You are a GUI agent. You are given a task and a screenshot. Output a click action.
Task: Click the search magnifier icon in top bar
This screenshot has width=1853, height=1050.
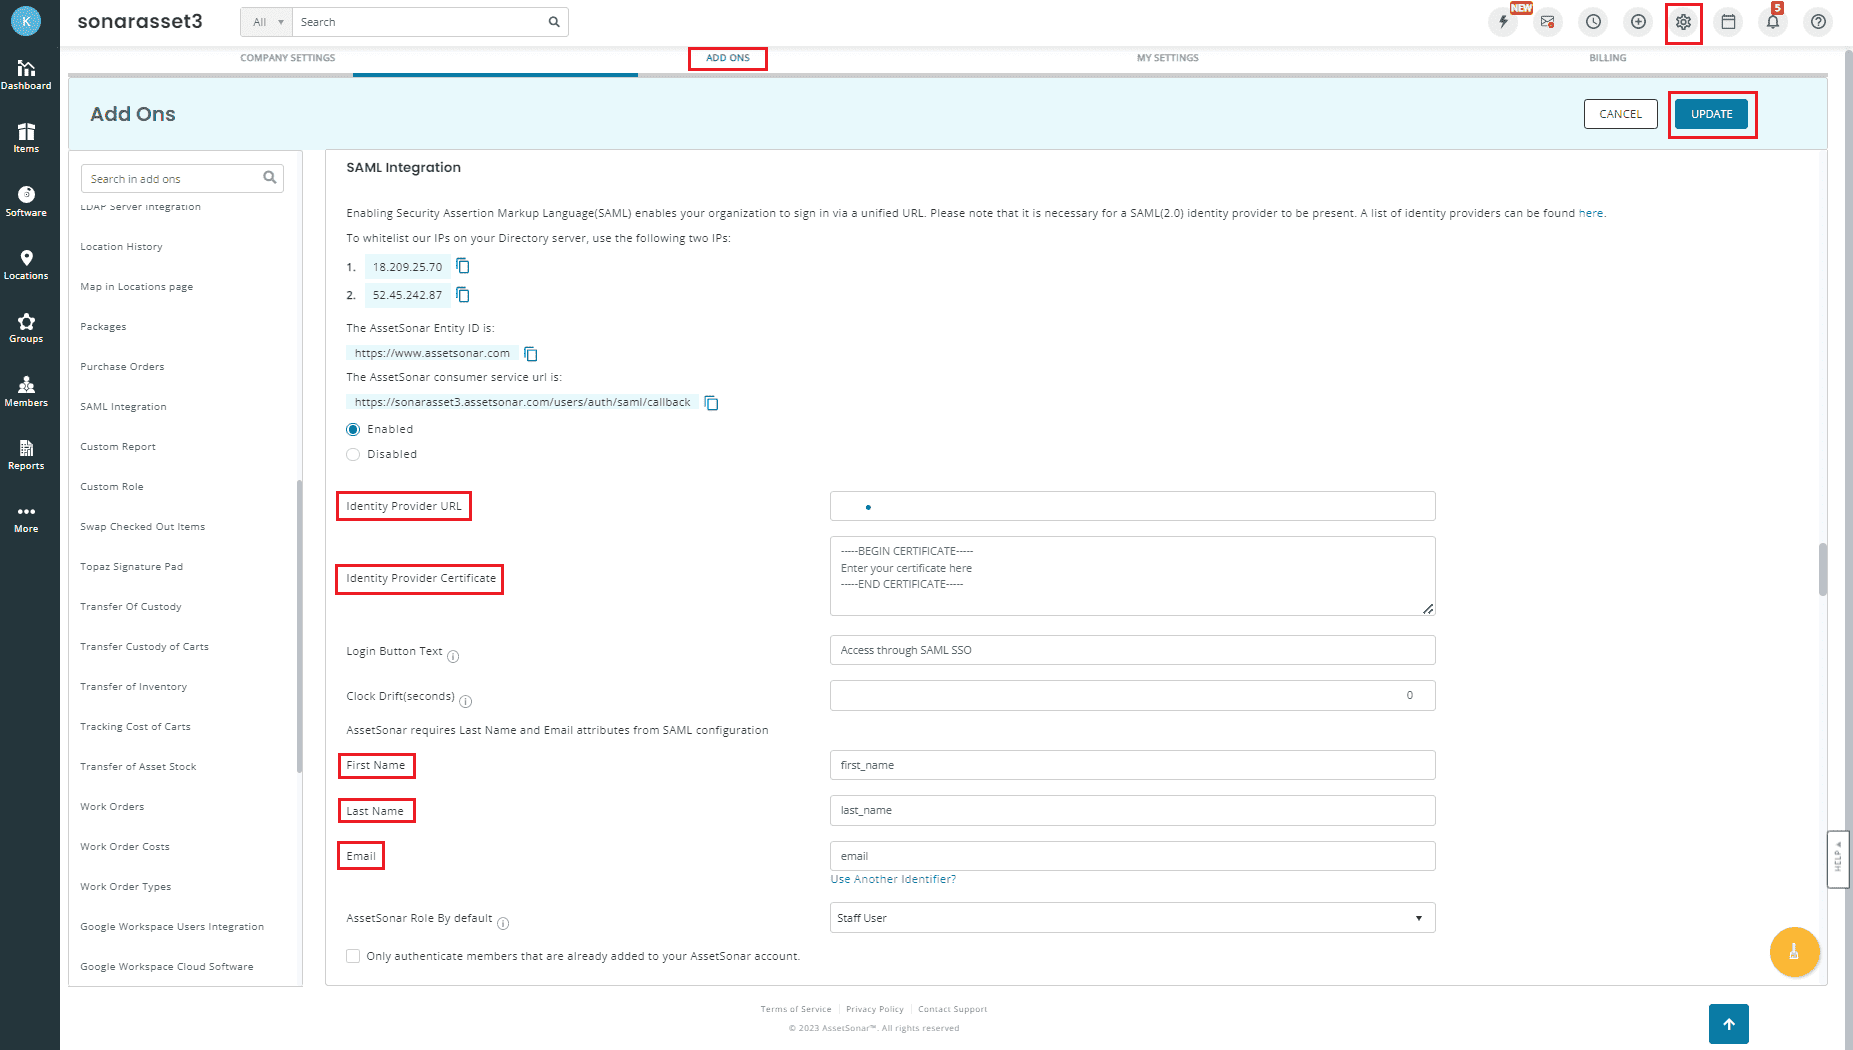click(x=554, y=22)
